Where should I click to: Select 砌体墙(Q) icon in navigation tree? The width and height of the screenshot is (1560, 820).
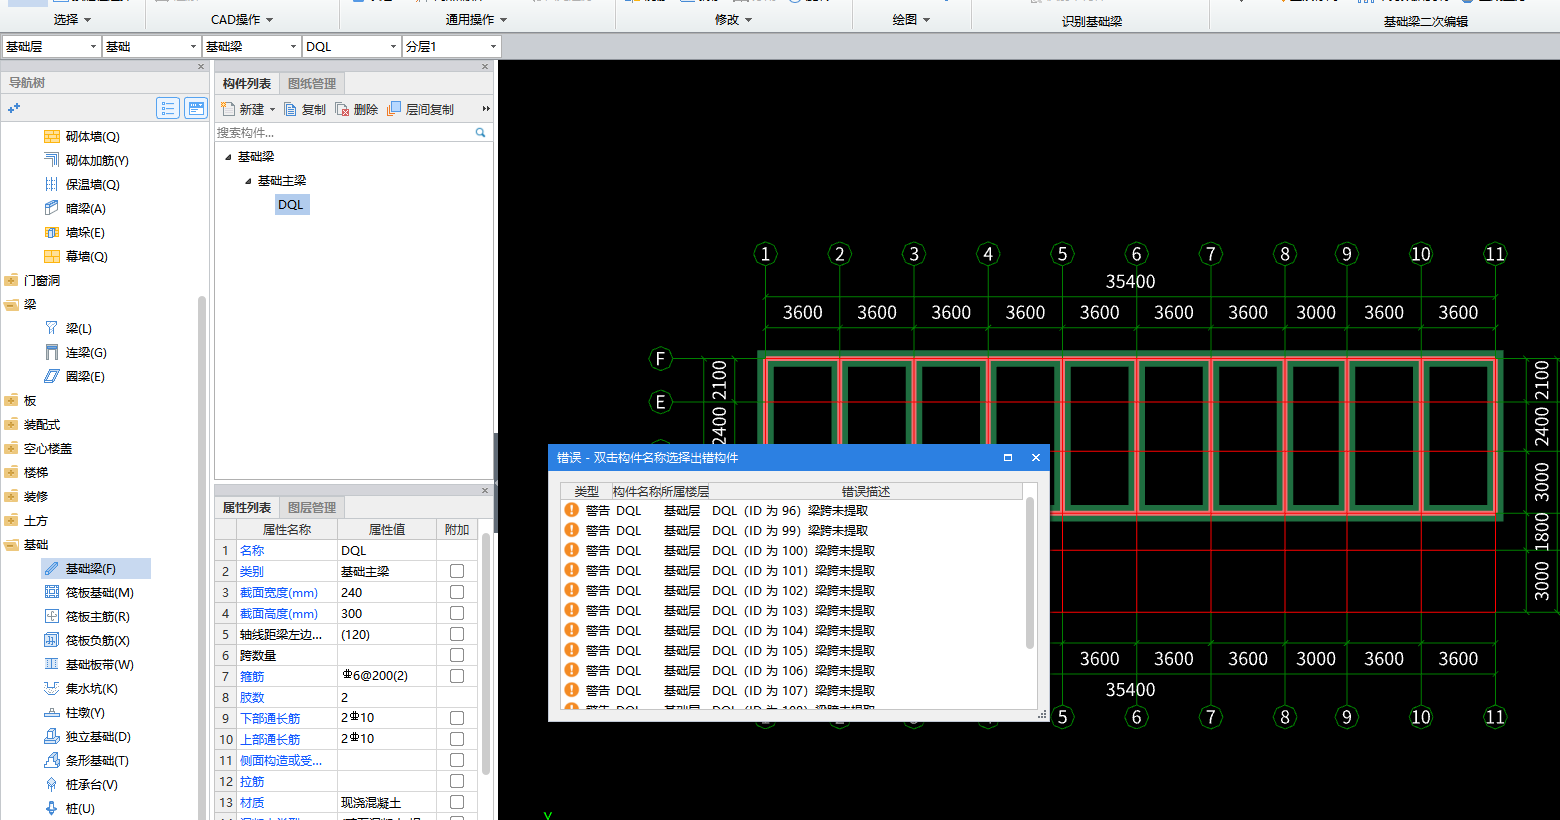pyautogui.click(x=52, y=136)
